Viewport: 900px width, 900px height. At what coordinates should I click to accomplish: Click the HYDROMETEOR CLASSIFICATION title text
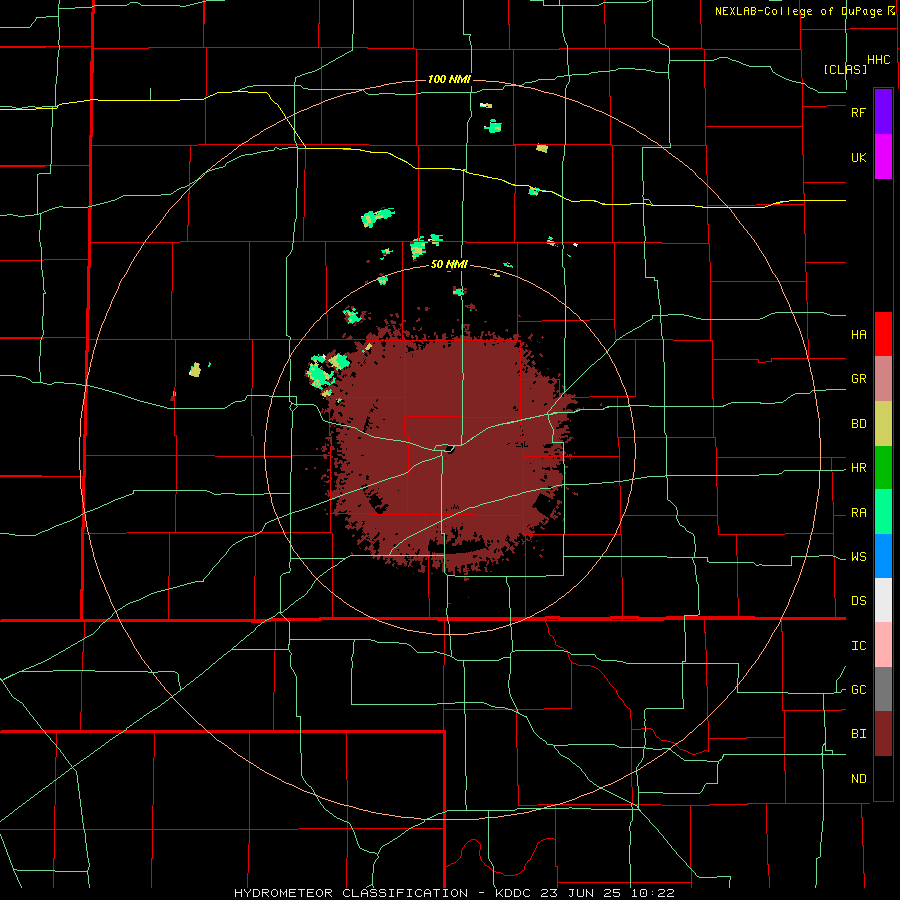point(351,893)
